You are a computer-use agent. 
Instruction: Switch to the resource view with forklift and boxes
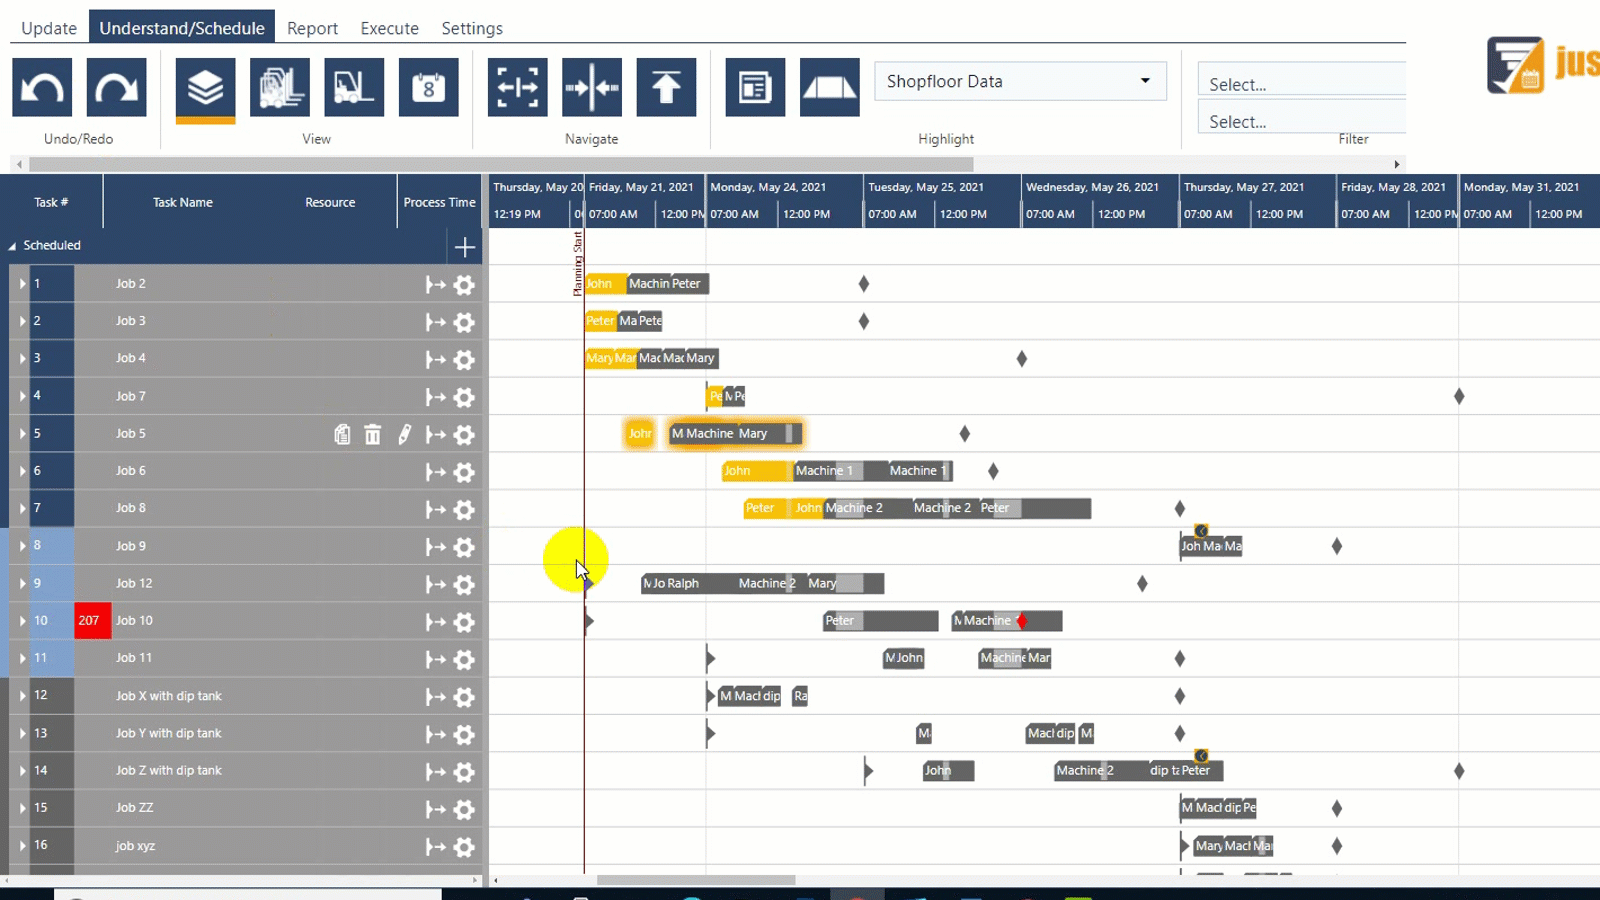pos(280,88)
